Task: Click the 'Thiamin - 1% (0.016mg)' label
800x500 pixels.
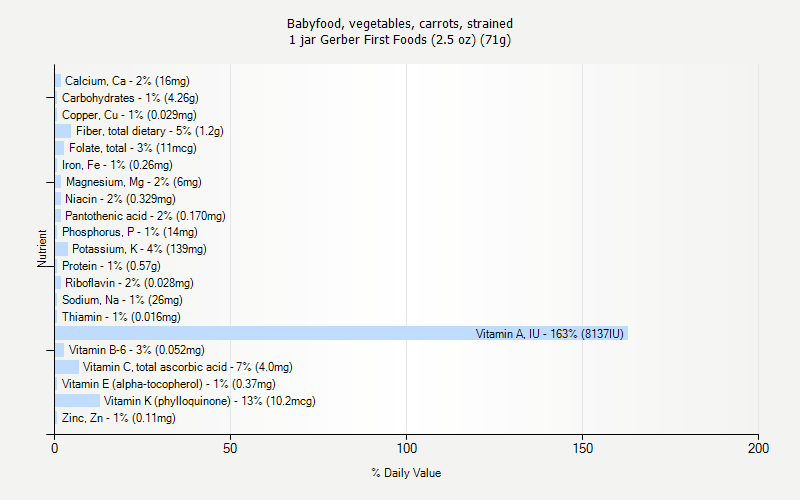Action: (121, 317)
